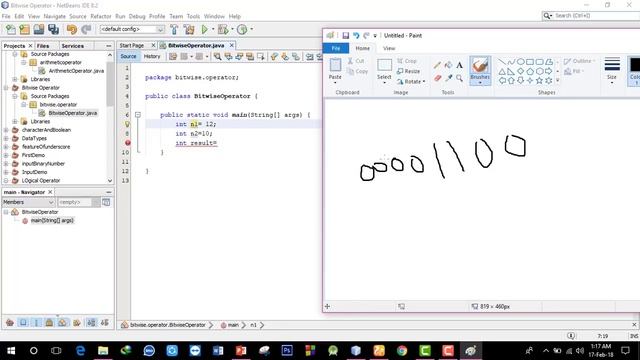Click NetBeans search field

click(x=591, y=16)
